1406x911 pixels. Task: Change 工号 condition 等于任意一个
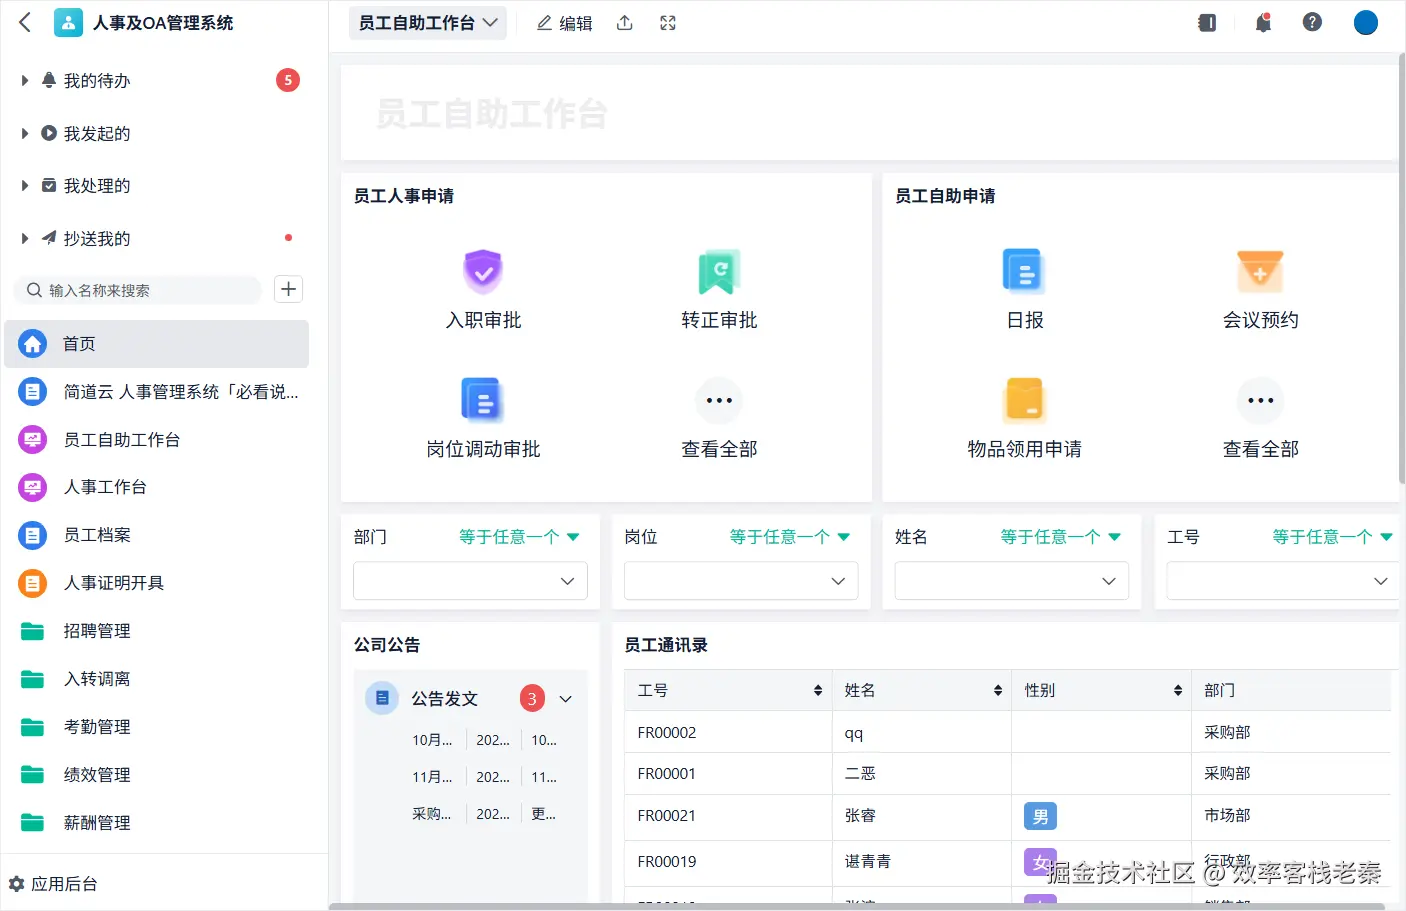(1332, 537)
